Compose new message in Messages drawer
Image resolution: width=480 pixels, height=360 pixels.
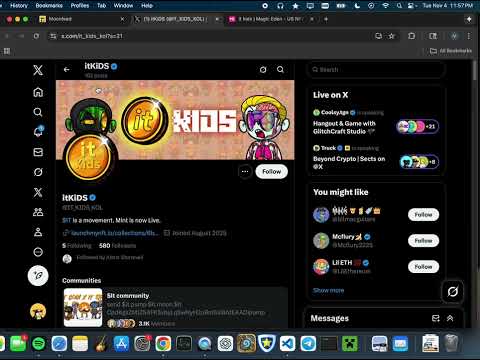pyautogui.click(x=436, y=318)
